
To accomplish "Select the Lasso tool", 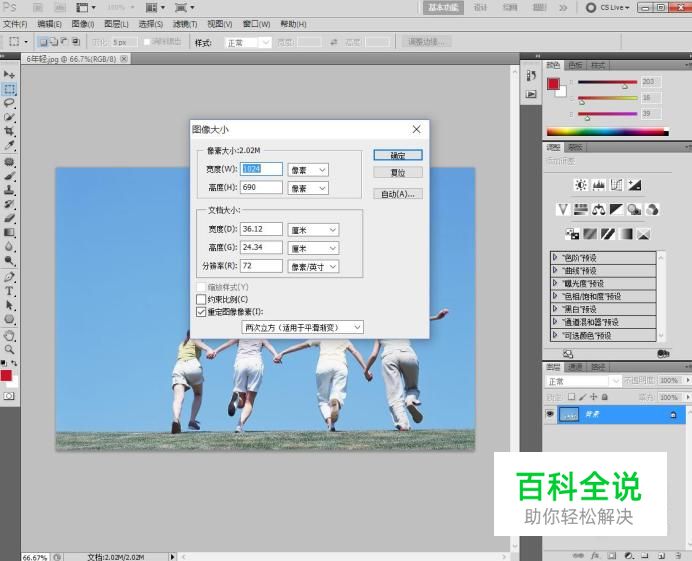I will pos(9,103).
